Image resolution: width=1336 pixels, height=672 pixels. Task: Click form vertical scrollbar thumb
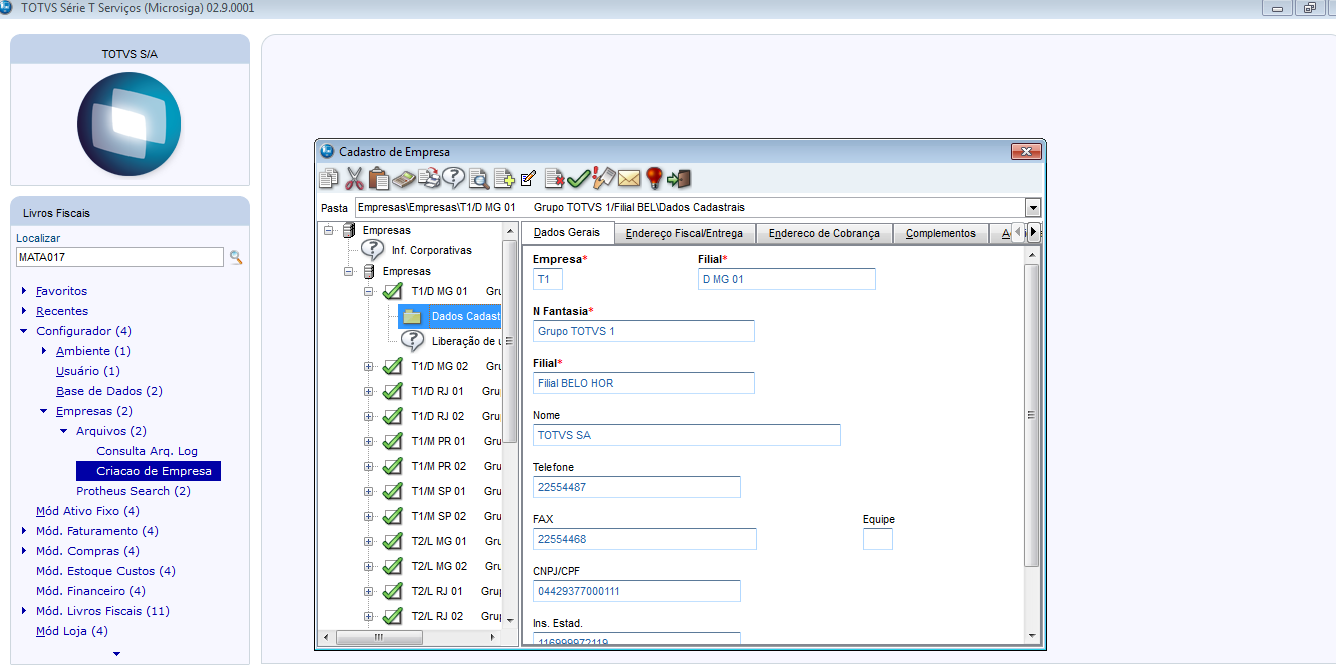[1031, 414]
